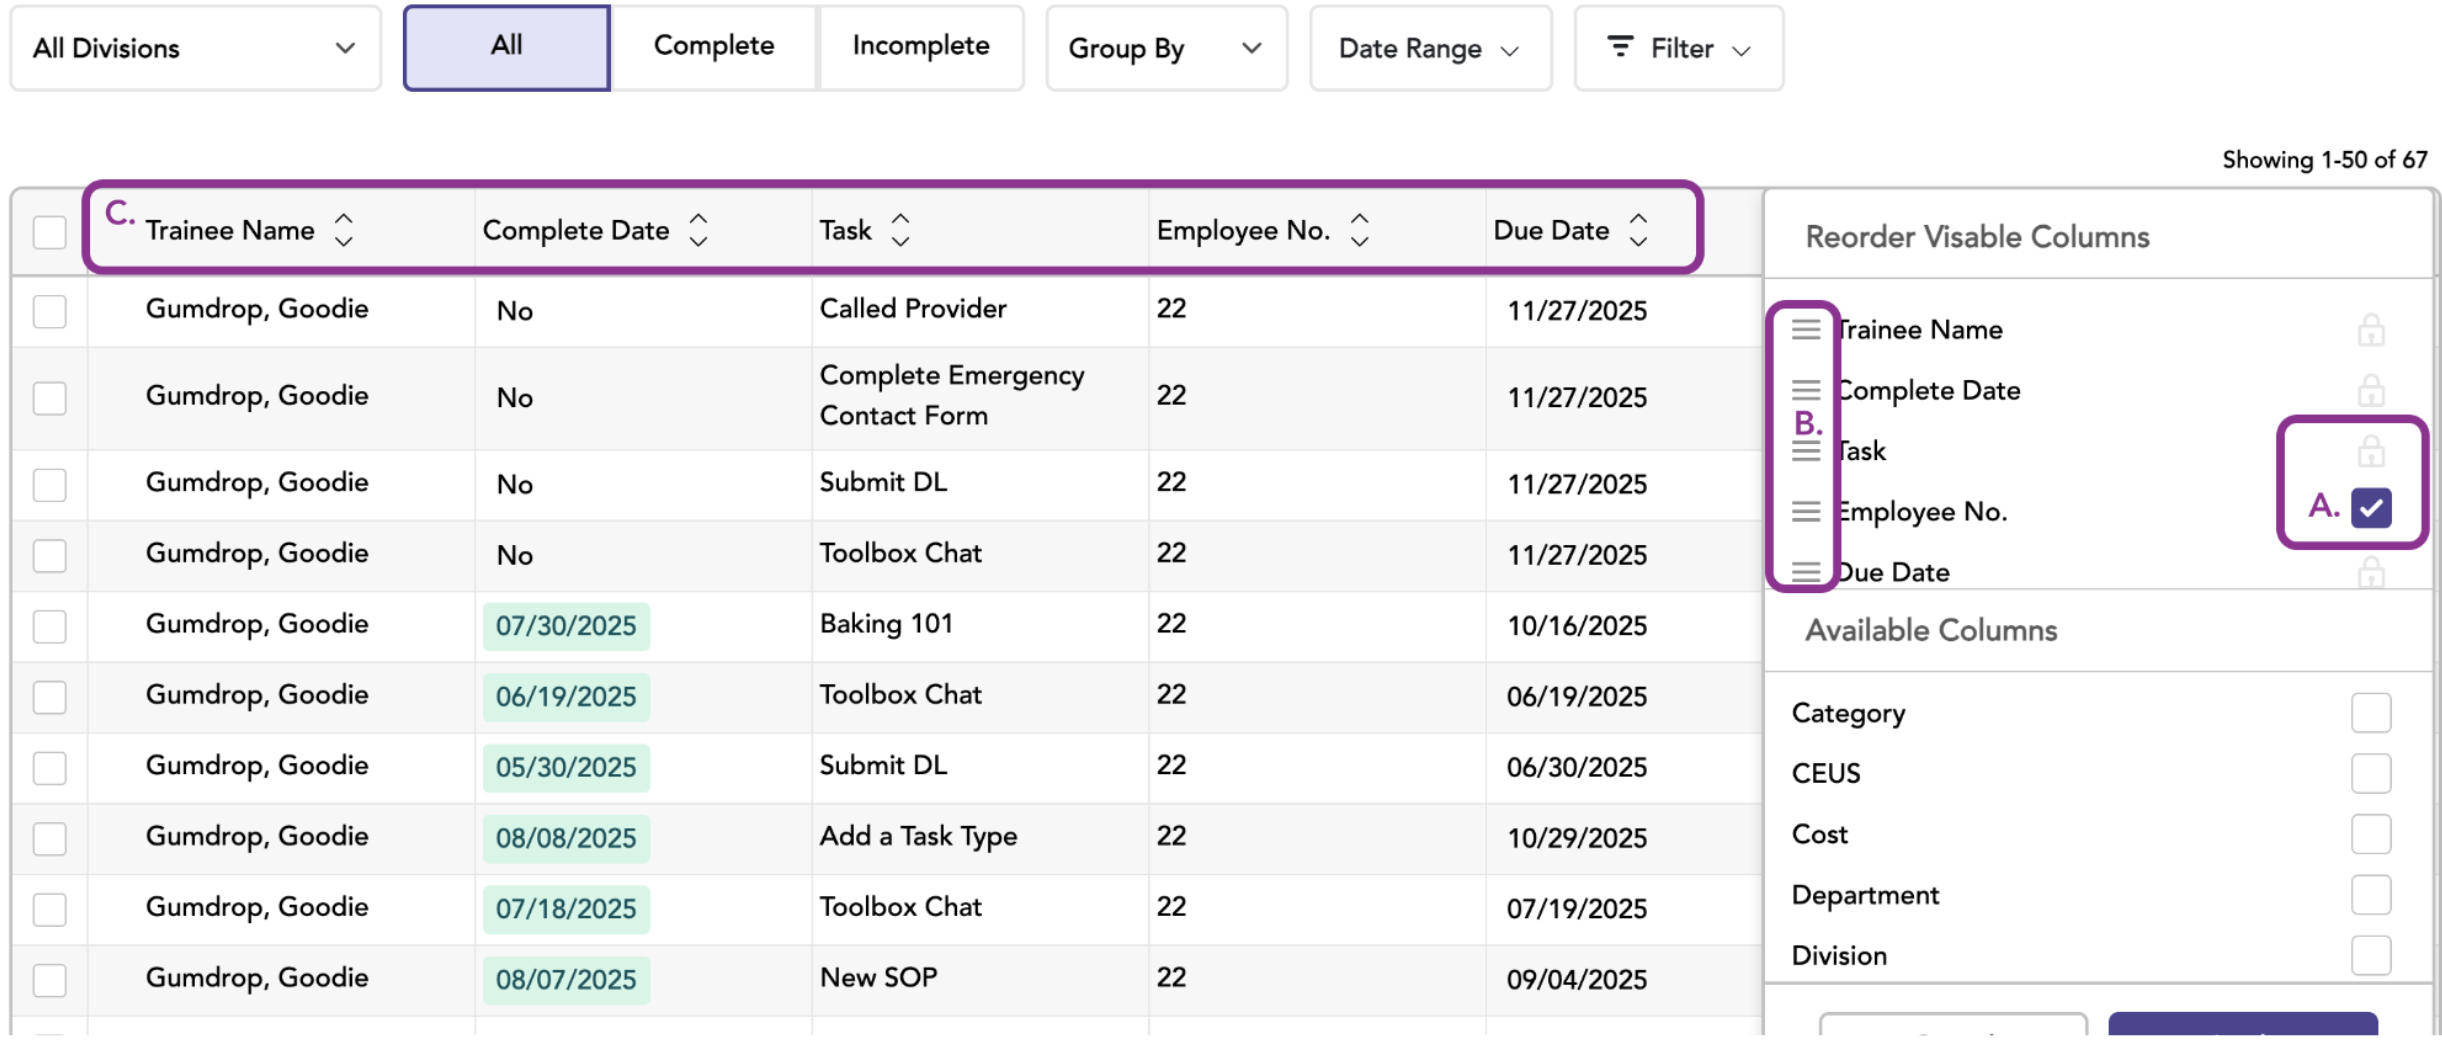Viewport: 2442px width, 1042px height.
Task: Sort by Complete Date using arrows icon
Action: pyautogui.click(x=699, y=230)
